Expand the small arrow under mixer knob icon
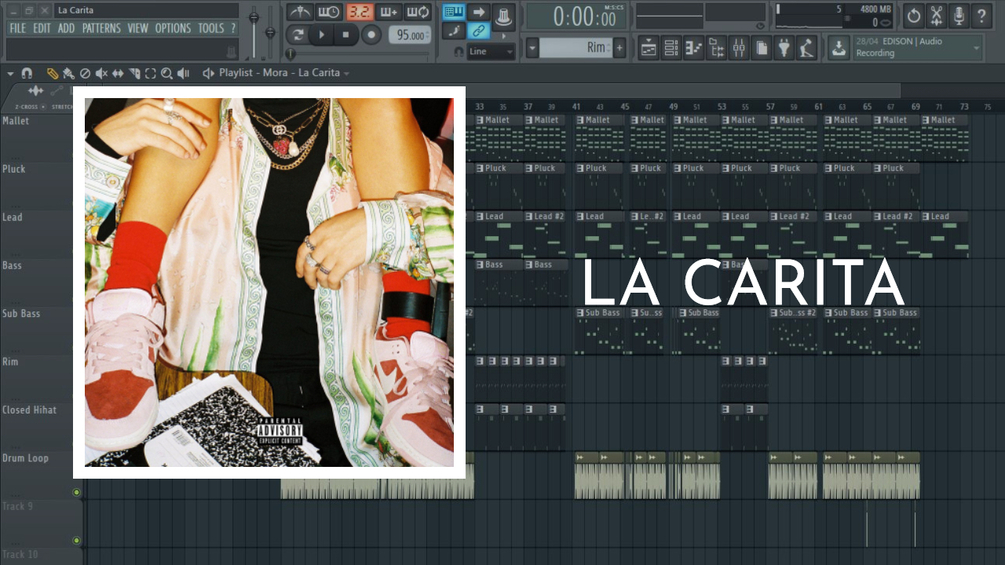This screenshot has height=565, width=1005. 504,37
